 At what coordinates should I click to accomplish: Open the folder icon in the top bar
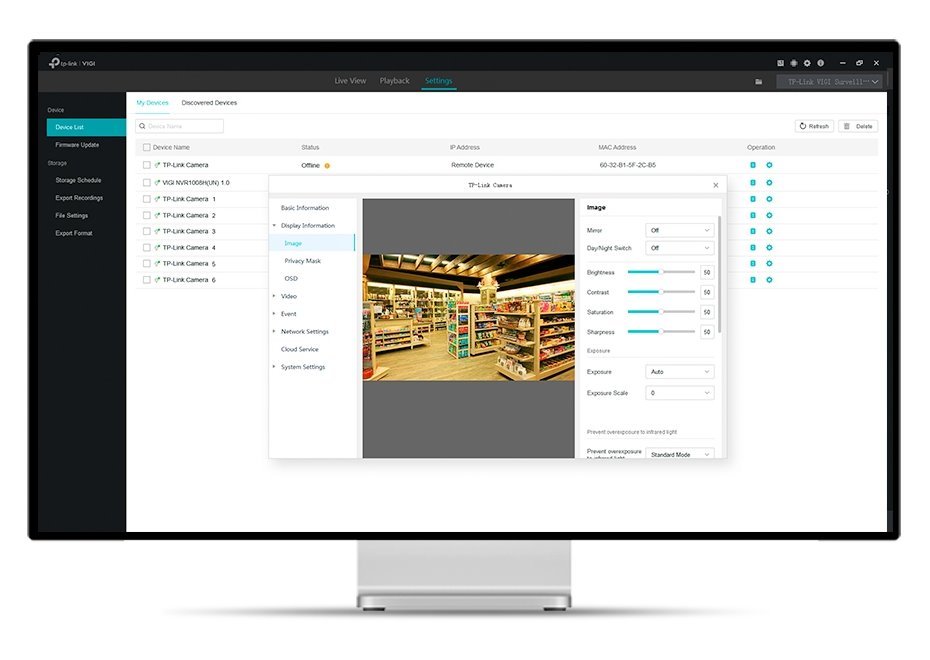coord(759,81)
